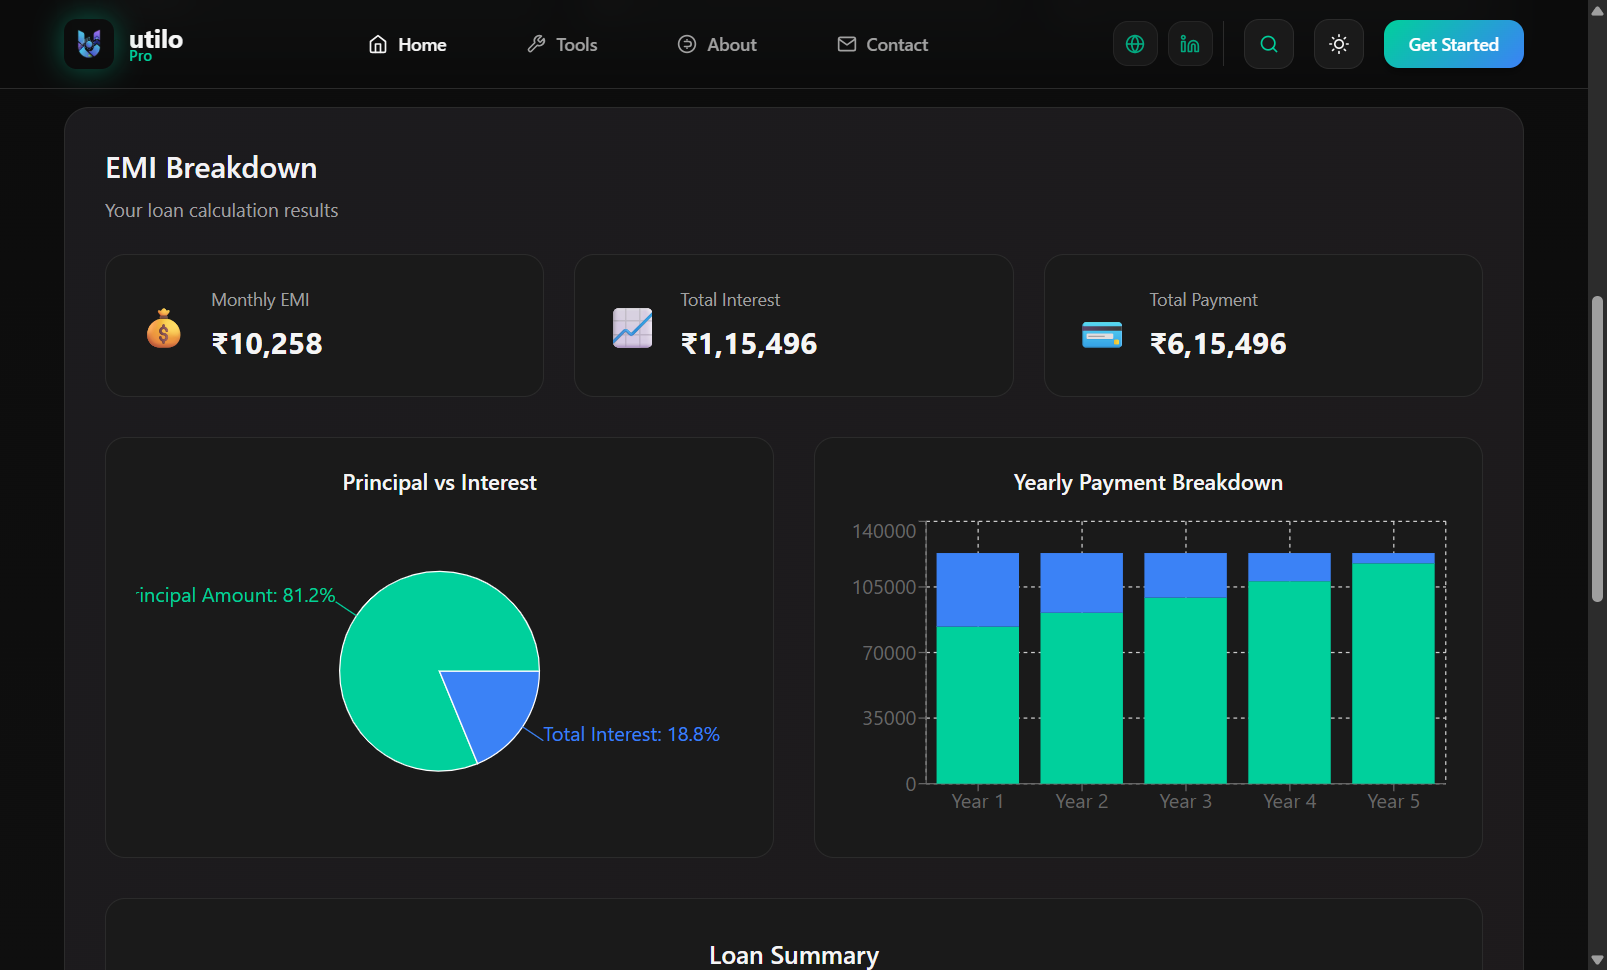Click the money bag EMI icon
The height and width of the screenshot is (970, 1607).
tap(164, 328)
